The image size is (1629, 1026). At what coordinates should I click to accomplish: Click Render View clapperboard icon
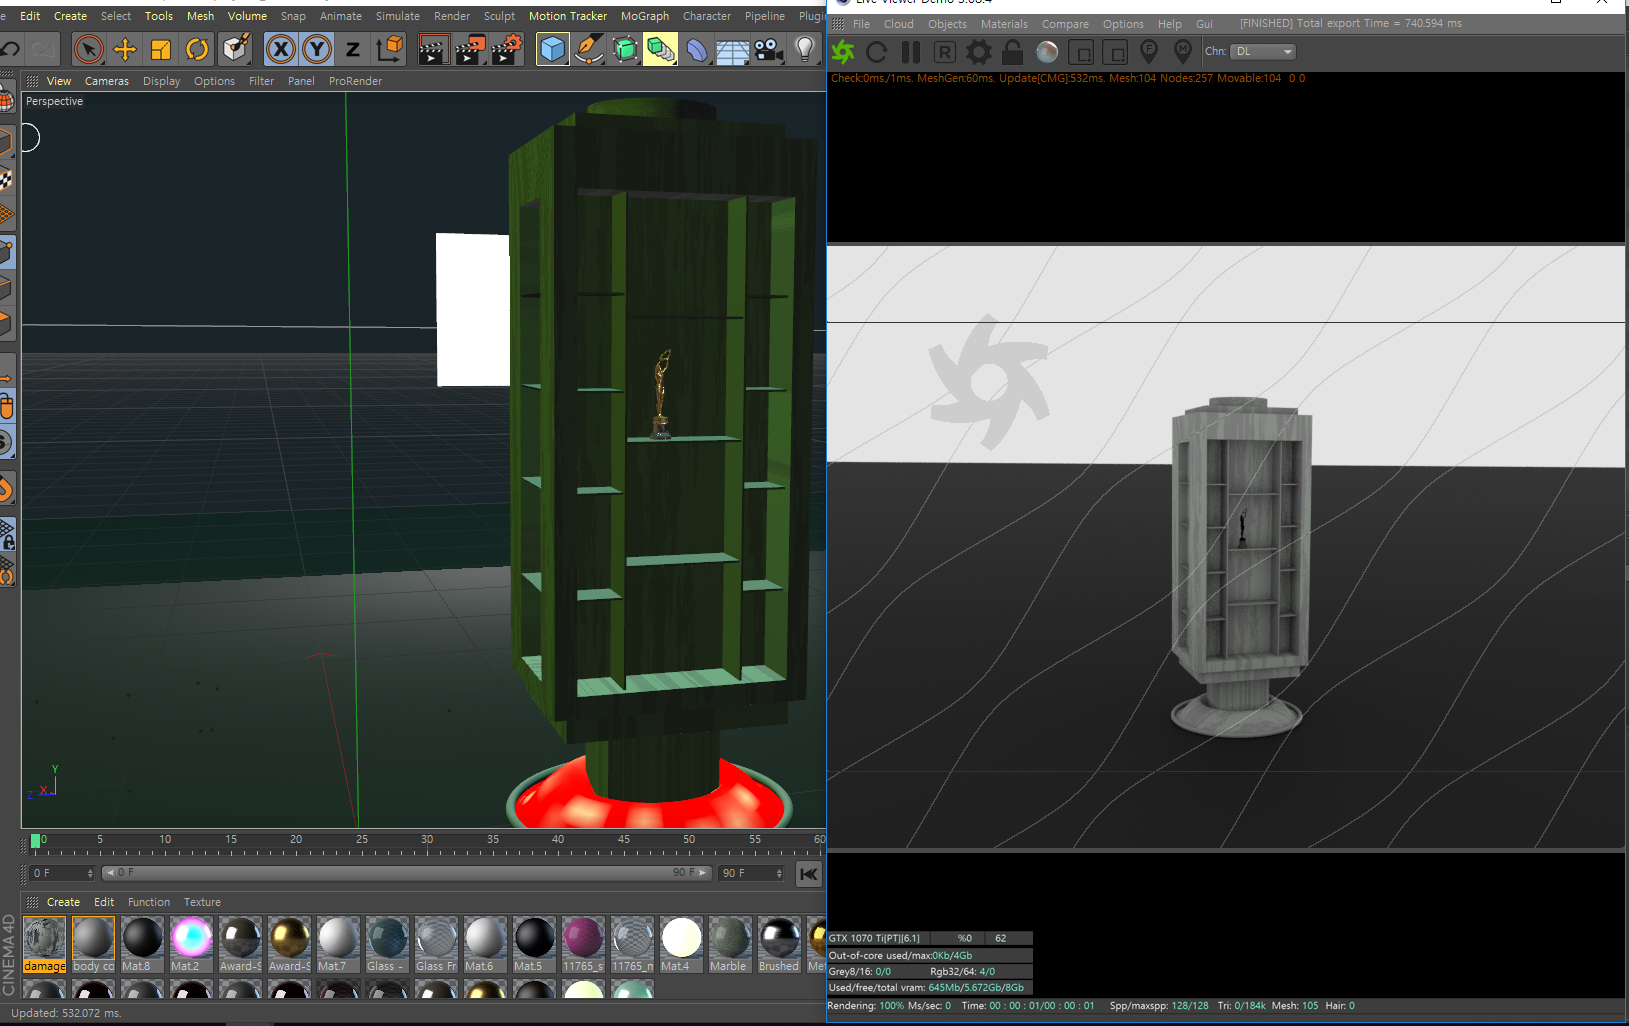(x=433, y=49)
